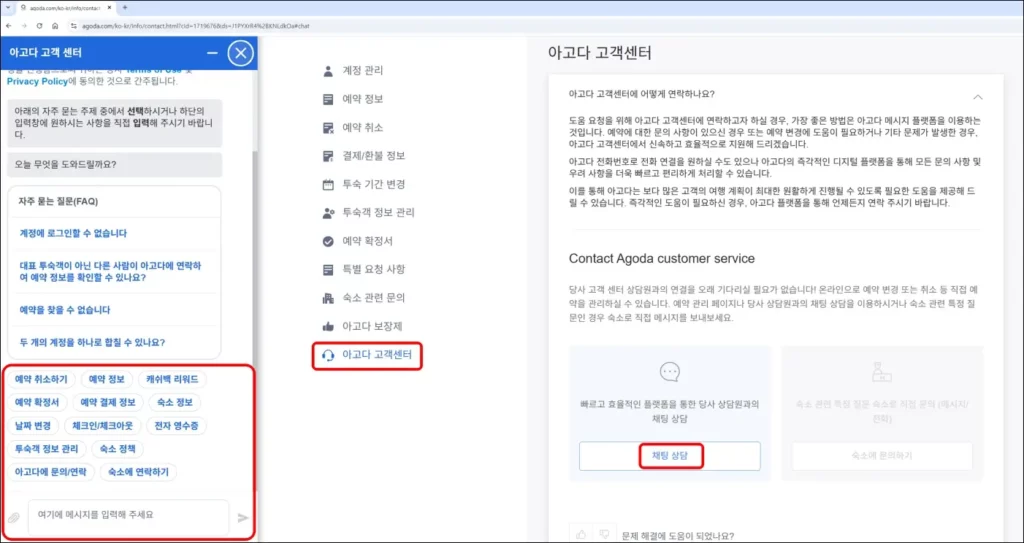Minimize the 아고다 고객 센터 chat panel
Screen dimensions: 1024x543
pos(212,53)
